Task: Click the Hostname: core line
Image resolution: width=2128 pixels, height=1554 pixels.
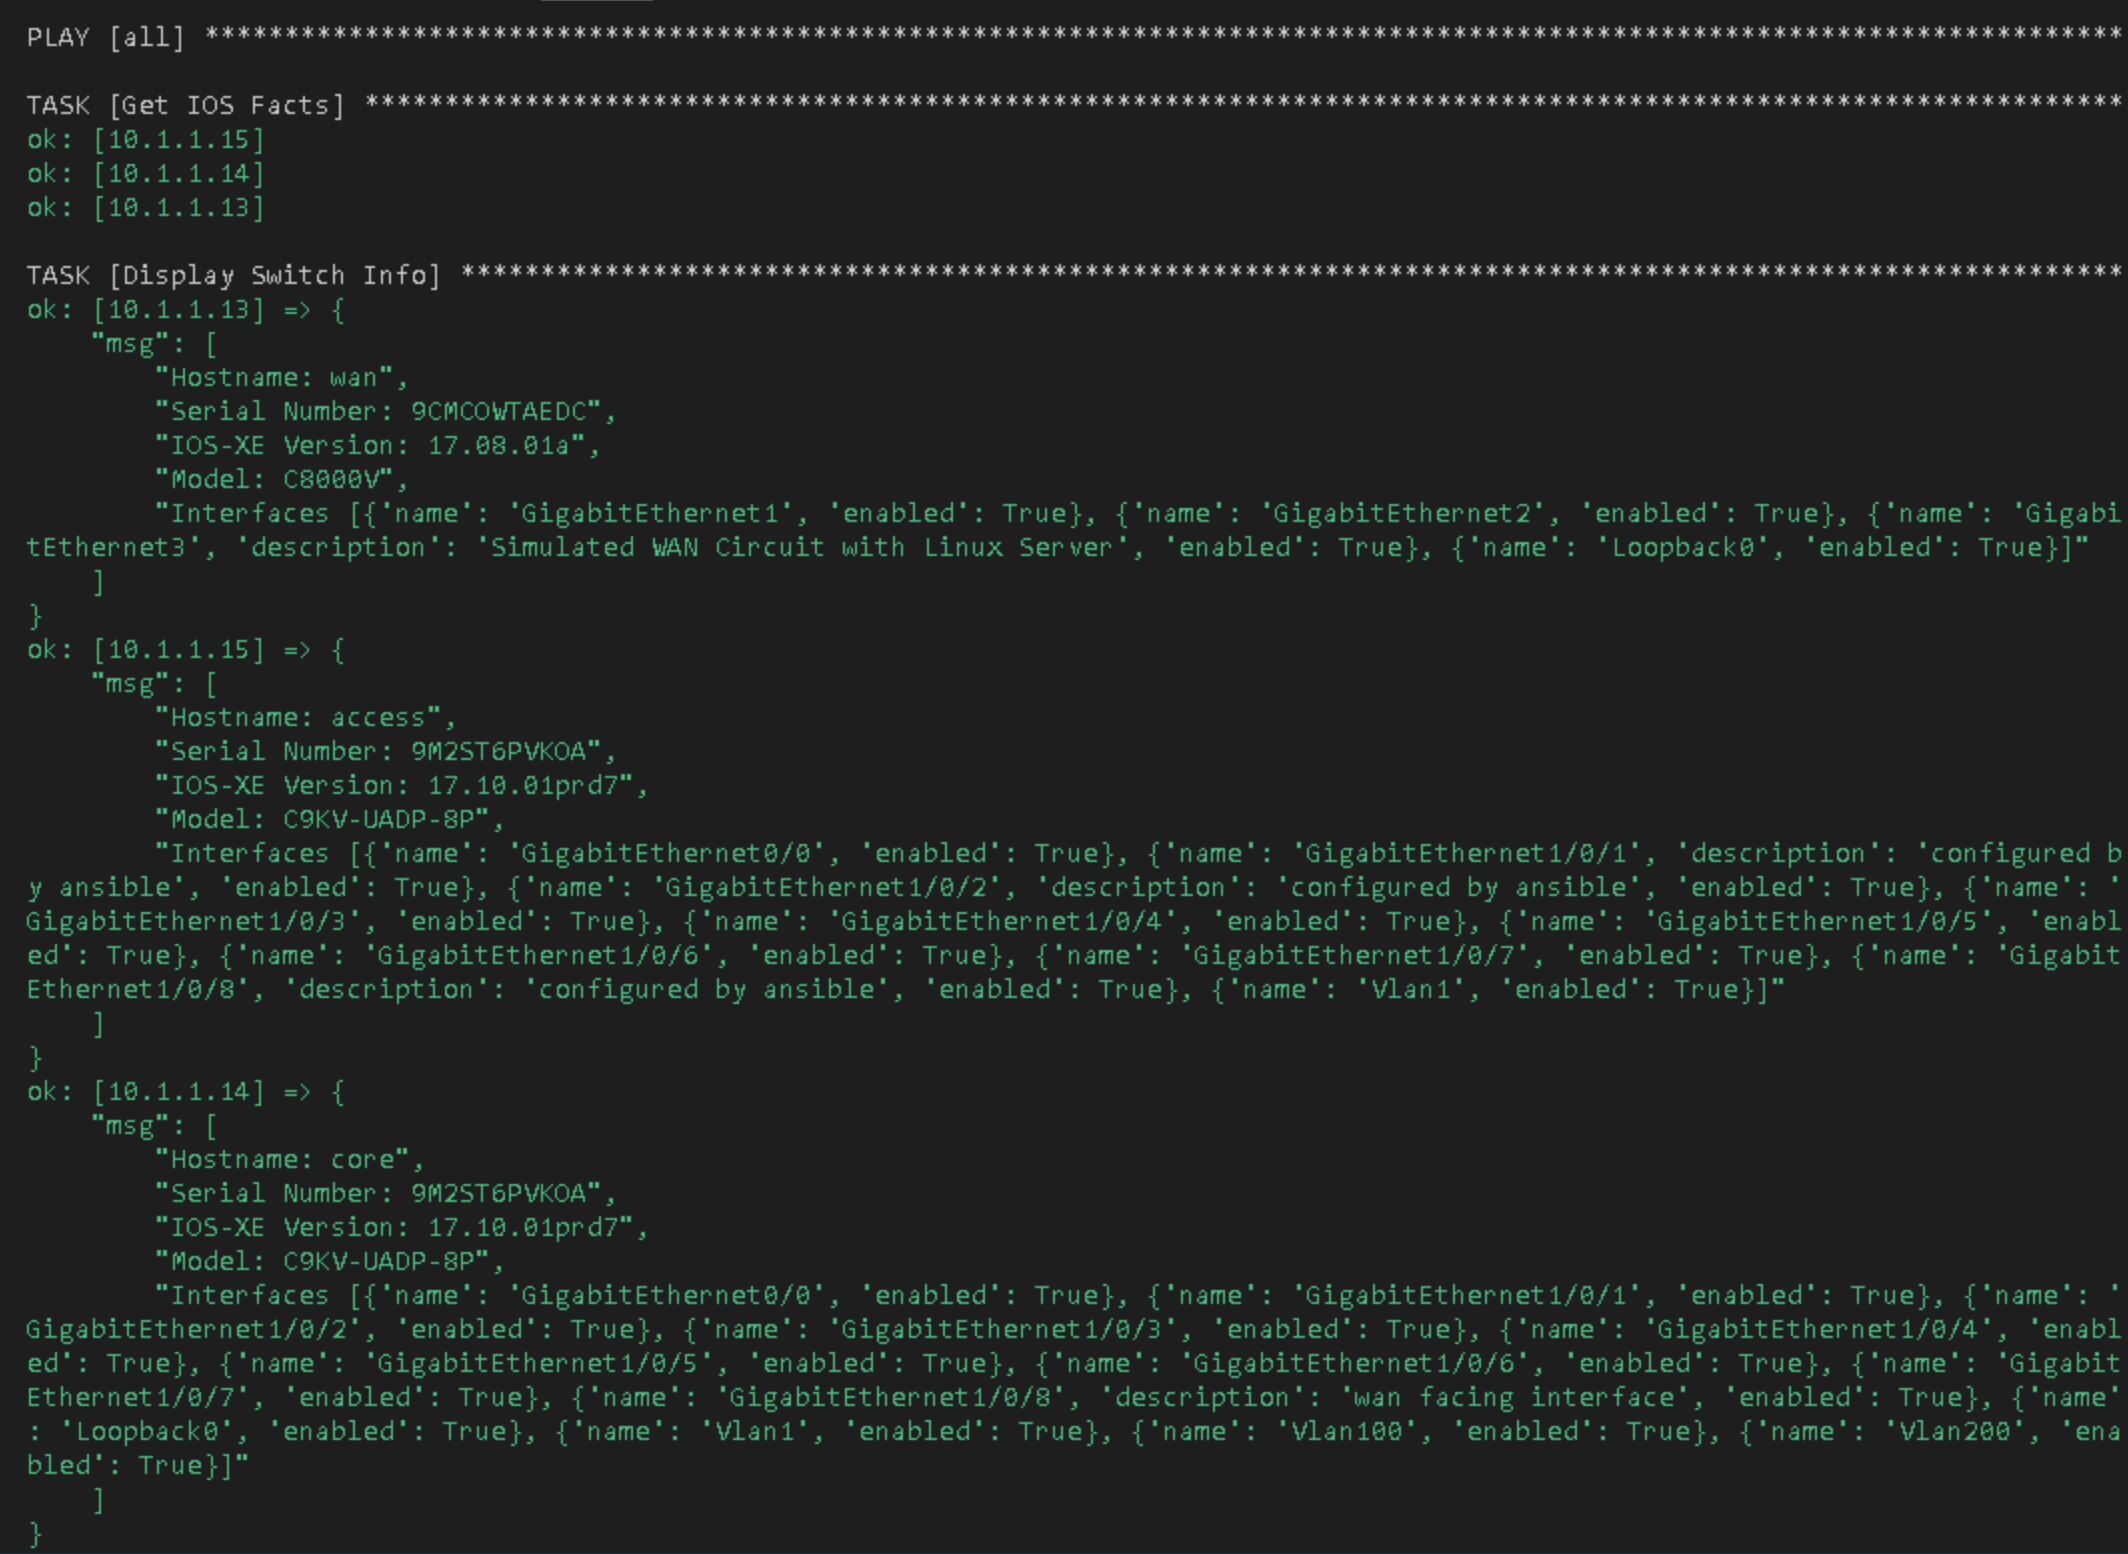Action: tap(289, 1159)
